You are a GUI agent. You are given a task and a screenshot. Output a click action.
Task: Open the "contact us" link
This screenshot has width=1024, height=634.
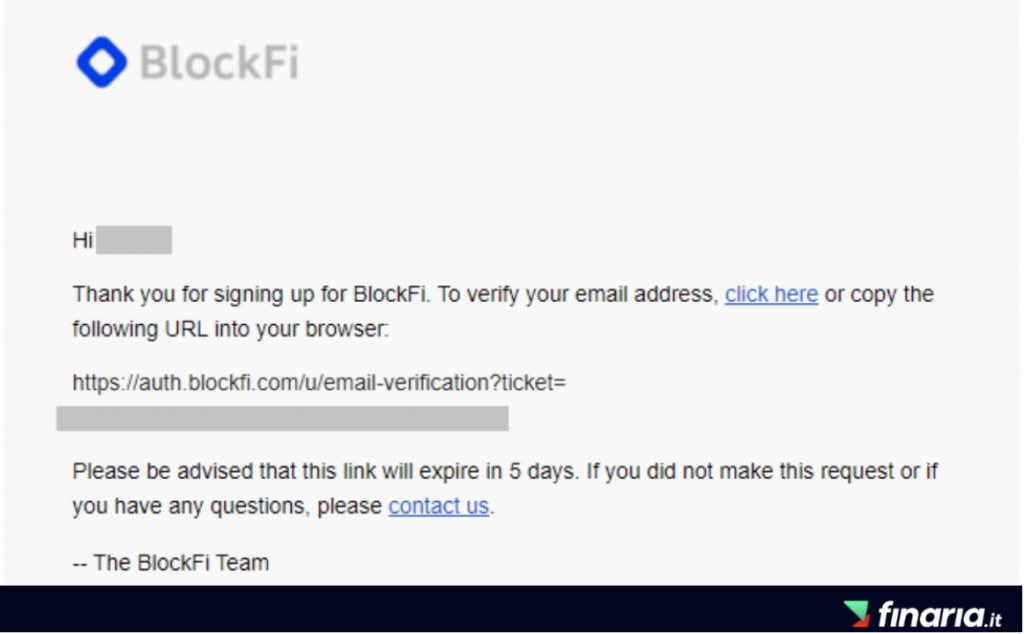[x=439, y=506]
